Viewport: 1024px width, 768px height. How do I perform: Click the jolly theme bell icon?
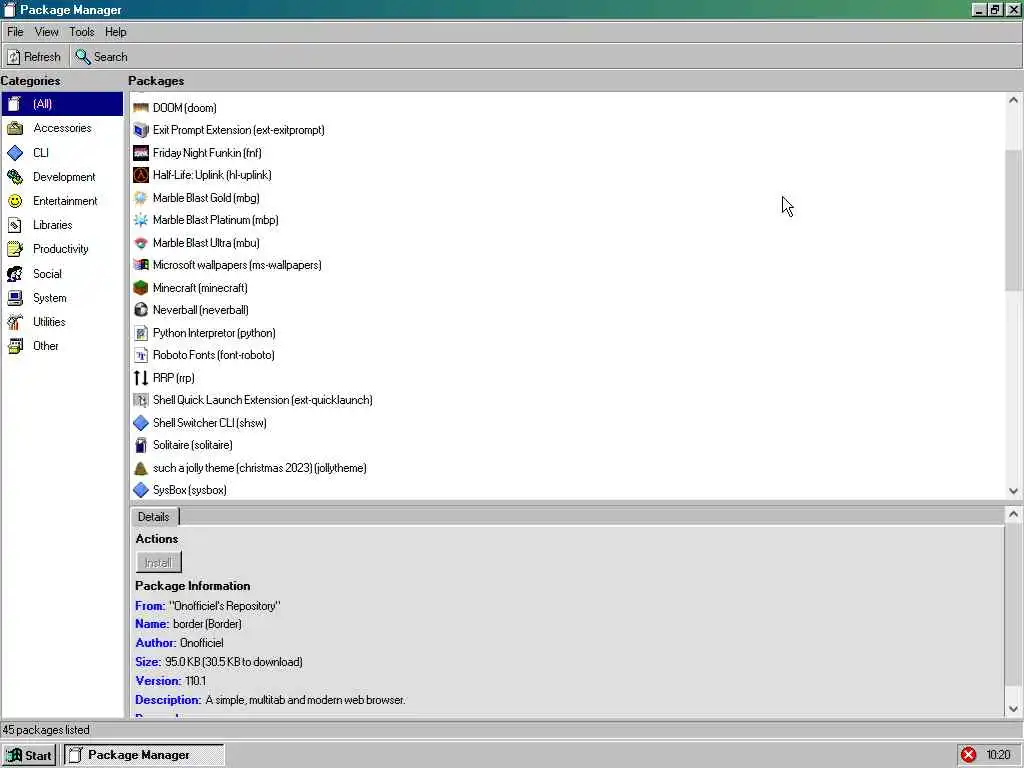[x=141, y=468]
